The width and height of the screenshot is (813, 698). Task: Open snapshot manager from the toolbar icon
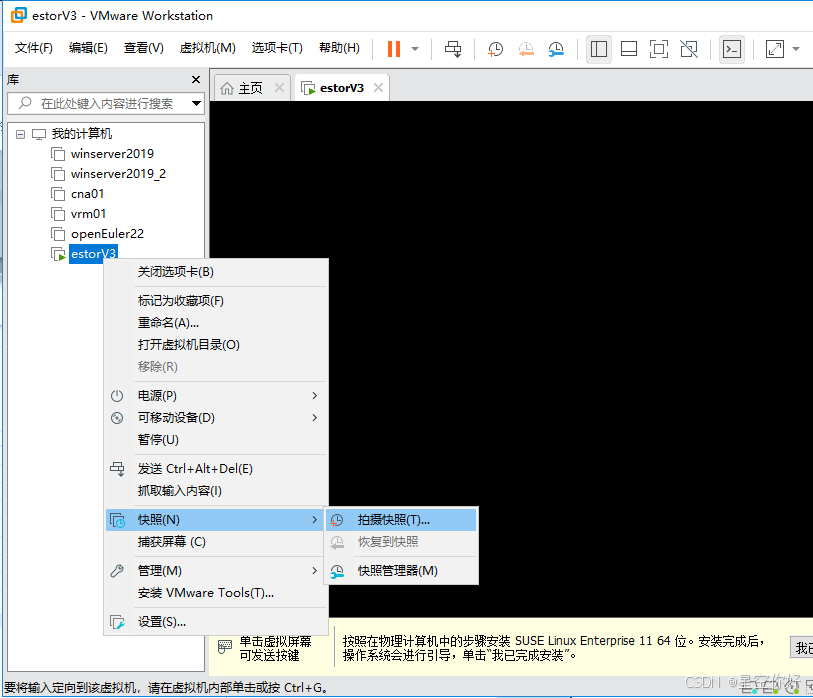pos(556,49)
